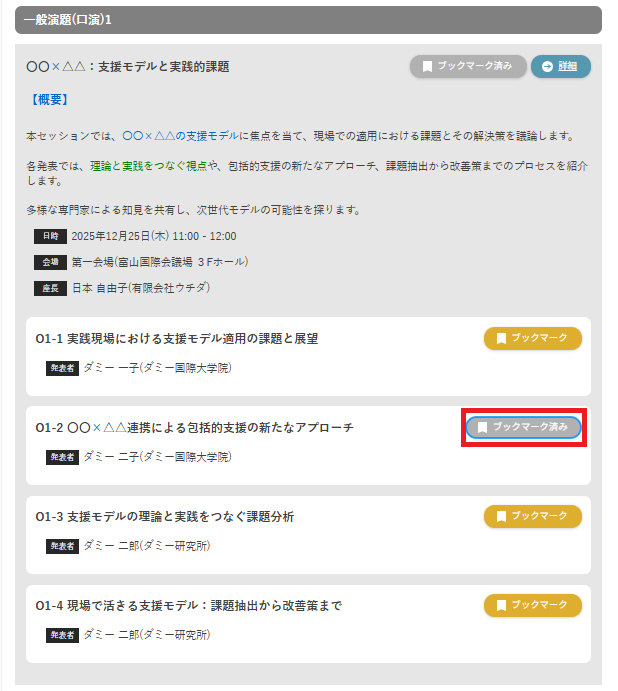Click the 【概要】 heading
Screen dimensions: 618x691
point(48,100)
